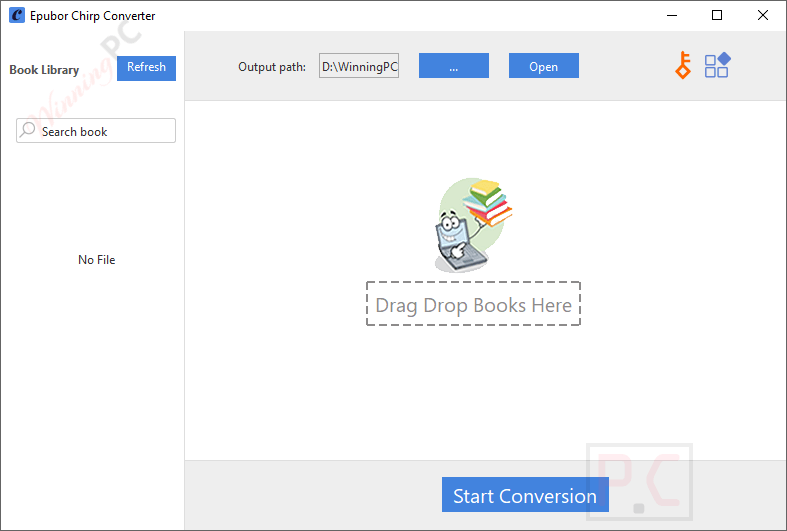Screen dimensions: 787x531
Task: Click the Book Library heading
Action: (44, 70)
